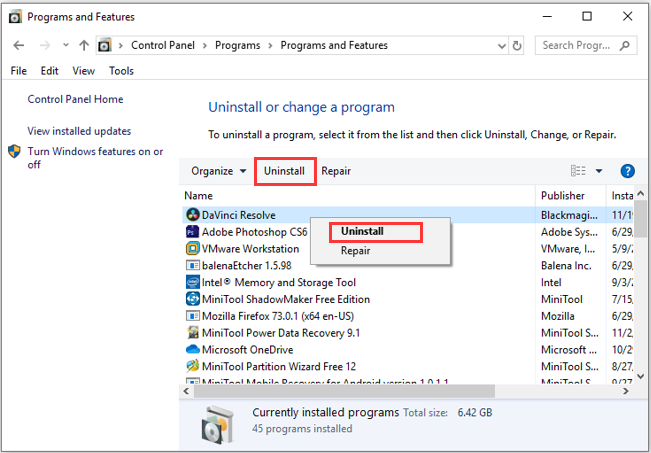Click the DaVinci Resolve icon
The image size is (651, 453).
coord(193,215)
